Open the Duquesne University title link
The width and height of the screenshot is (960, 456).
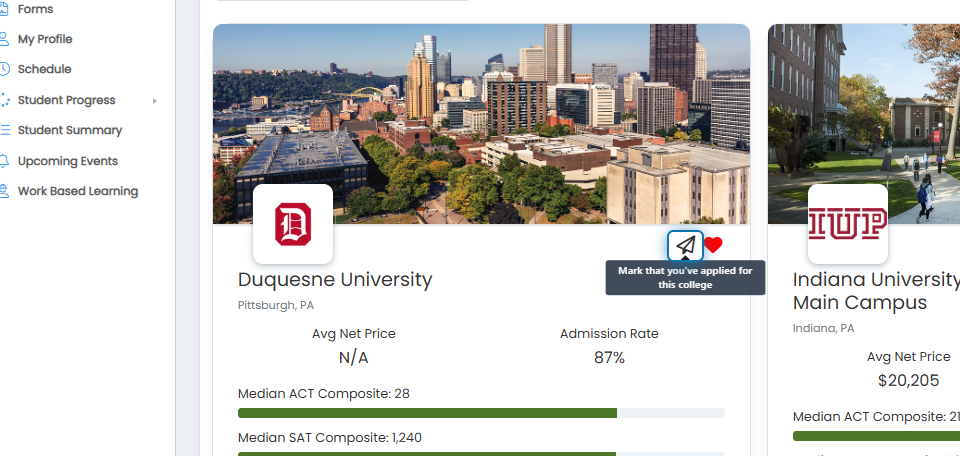[335, 280]
